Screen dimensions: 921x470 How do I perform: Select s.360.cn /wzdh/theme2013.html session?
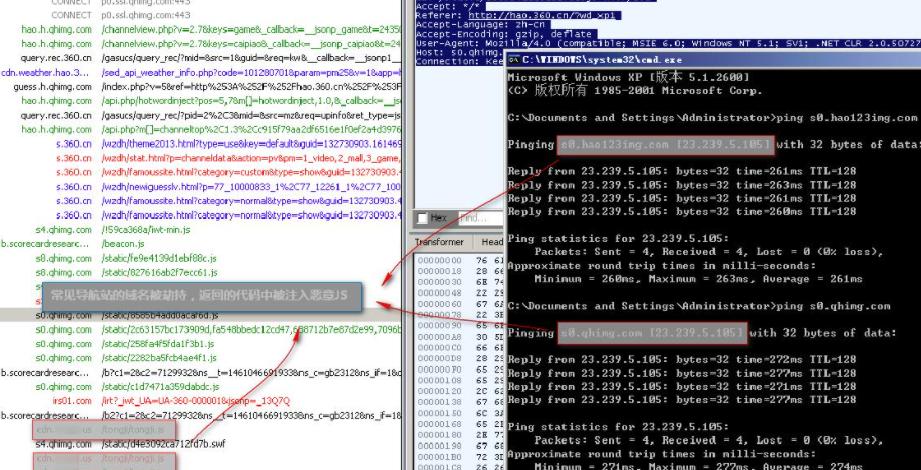point(201,144)
